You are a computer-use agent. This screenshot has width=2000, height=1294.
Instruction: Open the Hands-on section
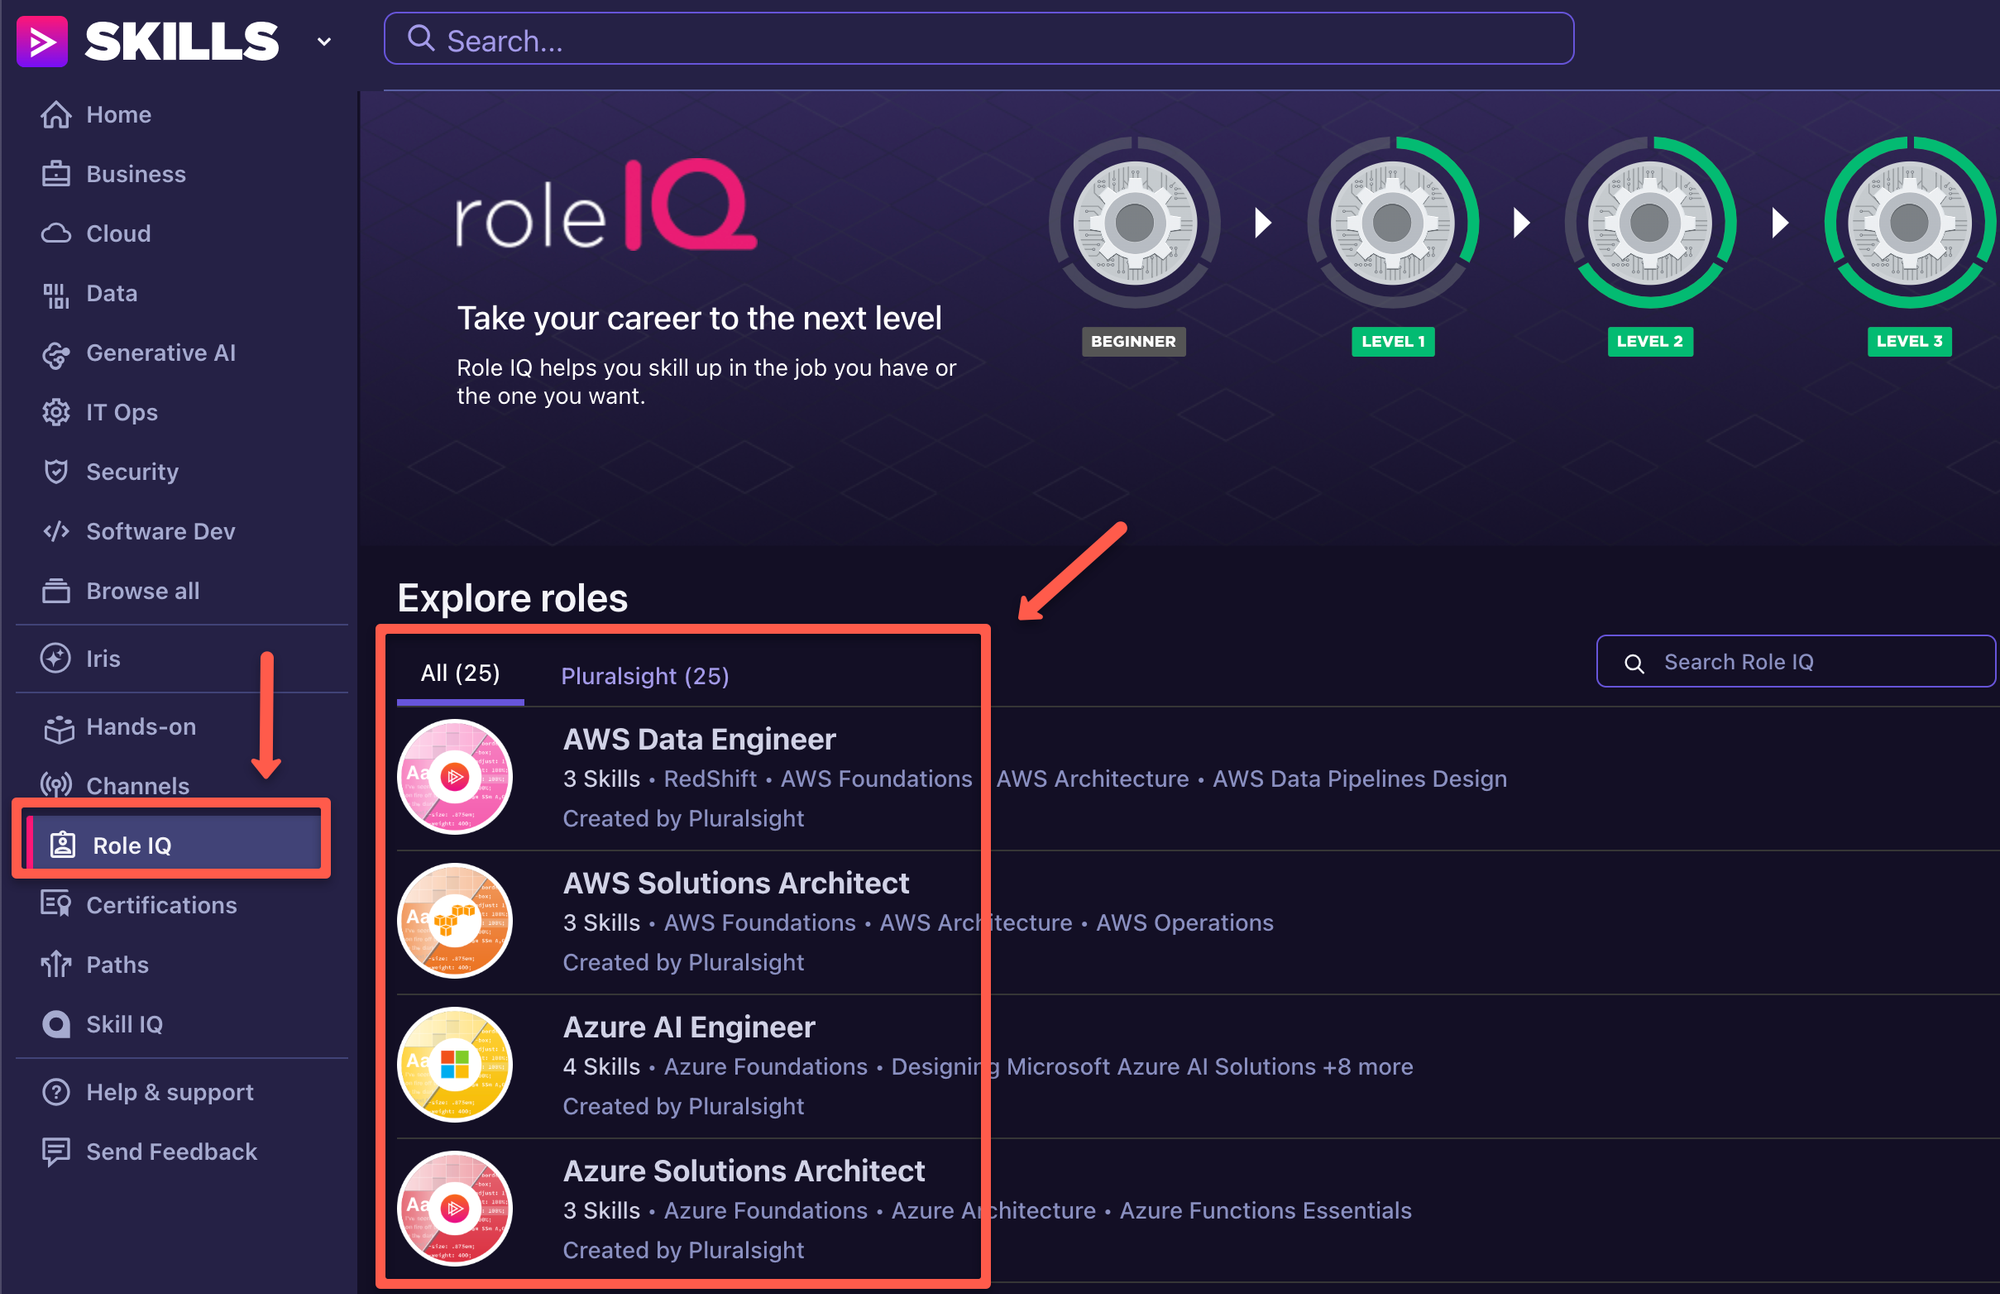point(140,727)
